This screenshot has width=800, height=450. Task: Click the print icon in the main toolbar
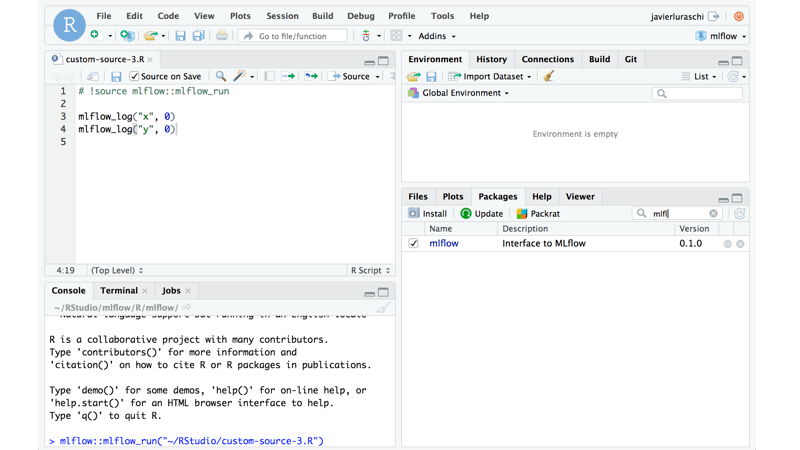tap(222, 36)
